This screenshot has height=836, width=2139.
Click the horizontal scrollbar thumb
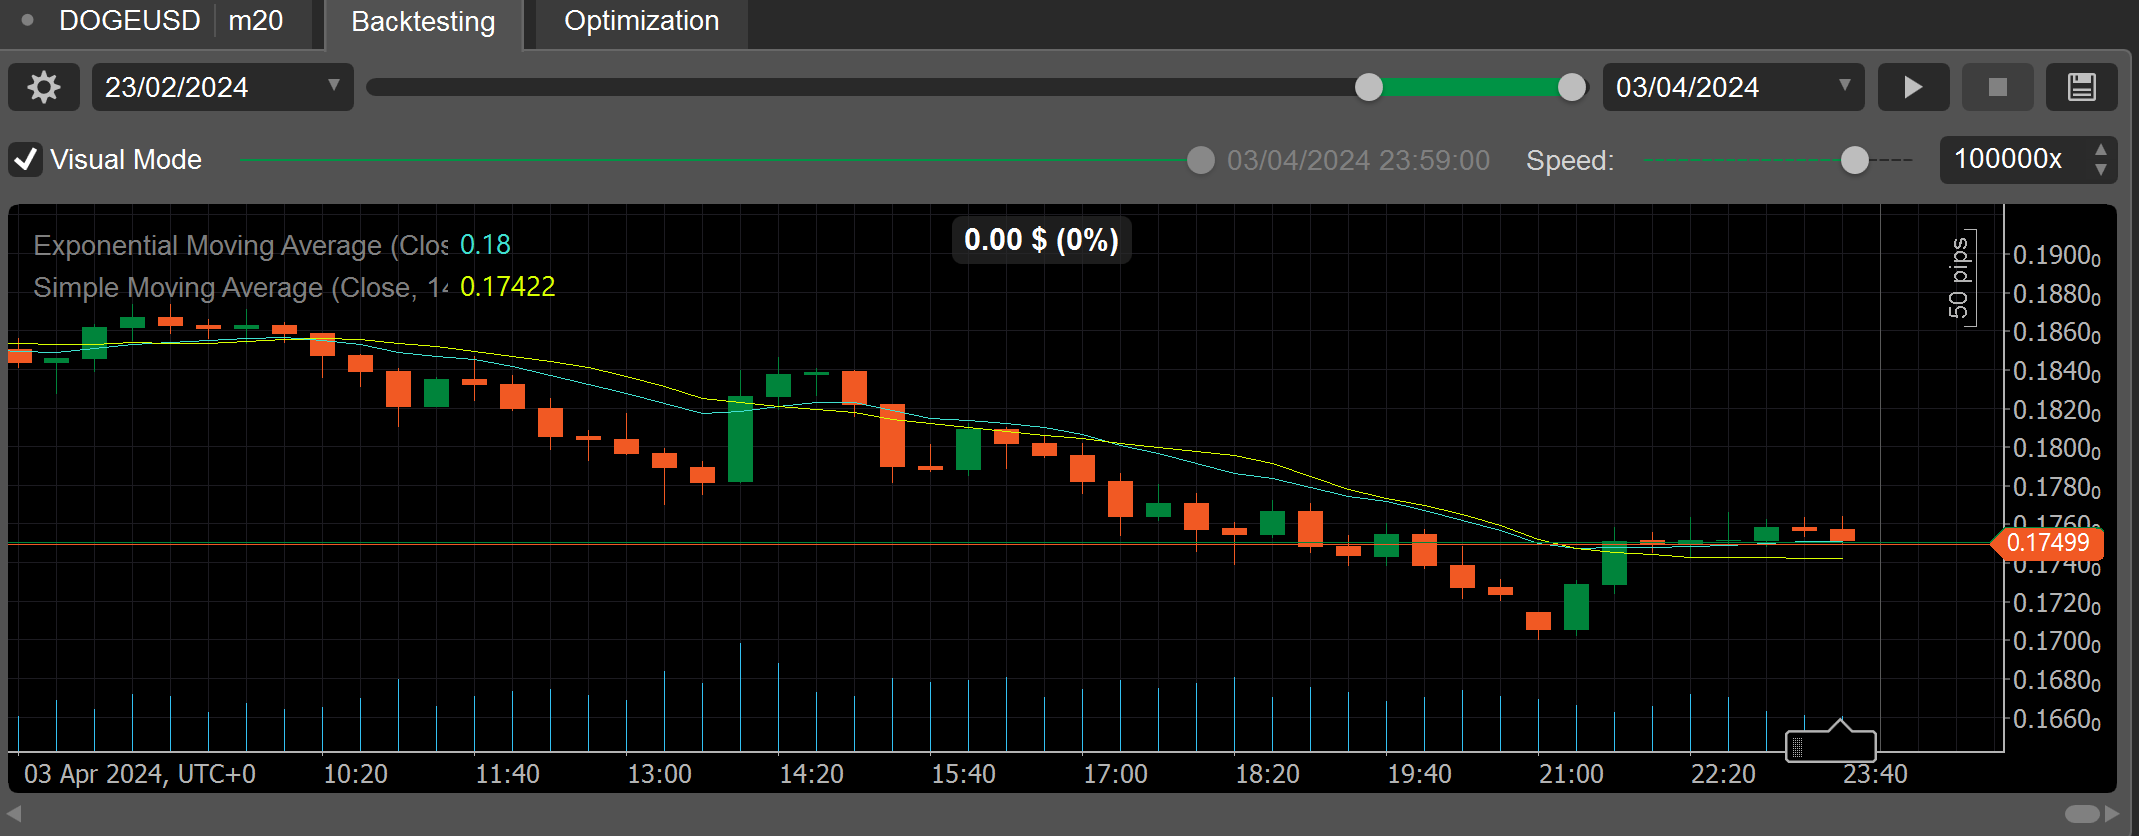point(2082,813)
